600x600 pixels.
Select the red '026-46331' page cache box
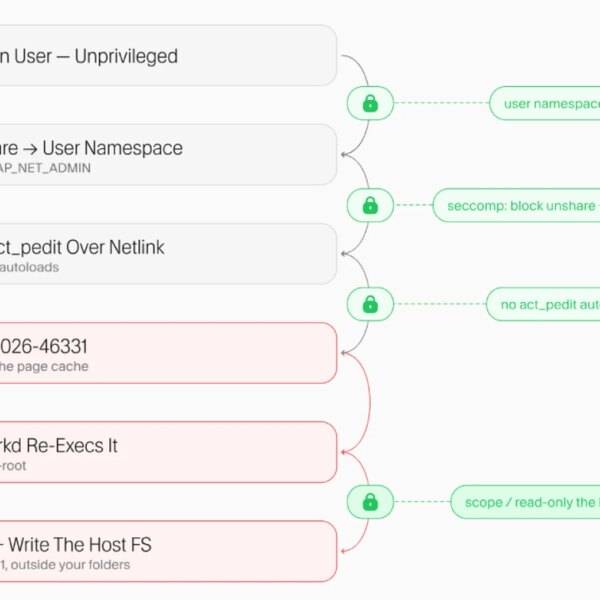tap(168, 353)
